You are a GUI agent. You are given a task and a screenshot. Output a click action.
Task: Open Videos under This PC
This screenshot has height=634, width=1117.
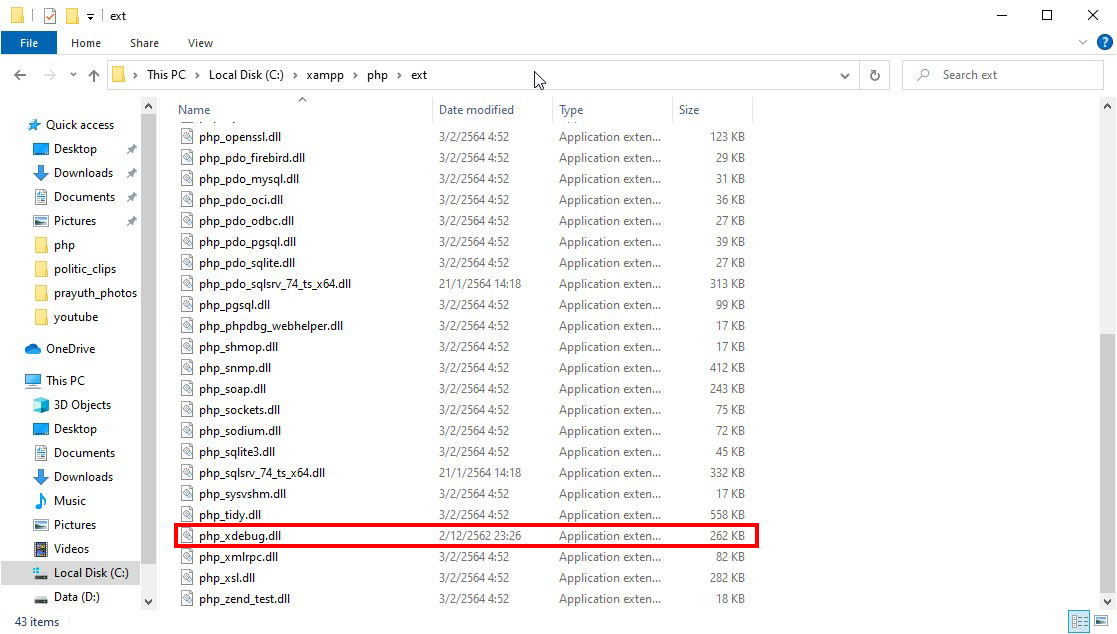(71, 549)
